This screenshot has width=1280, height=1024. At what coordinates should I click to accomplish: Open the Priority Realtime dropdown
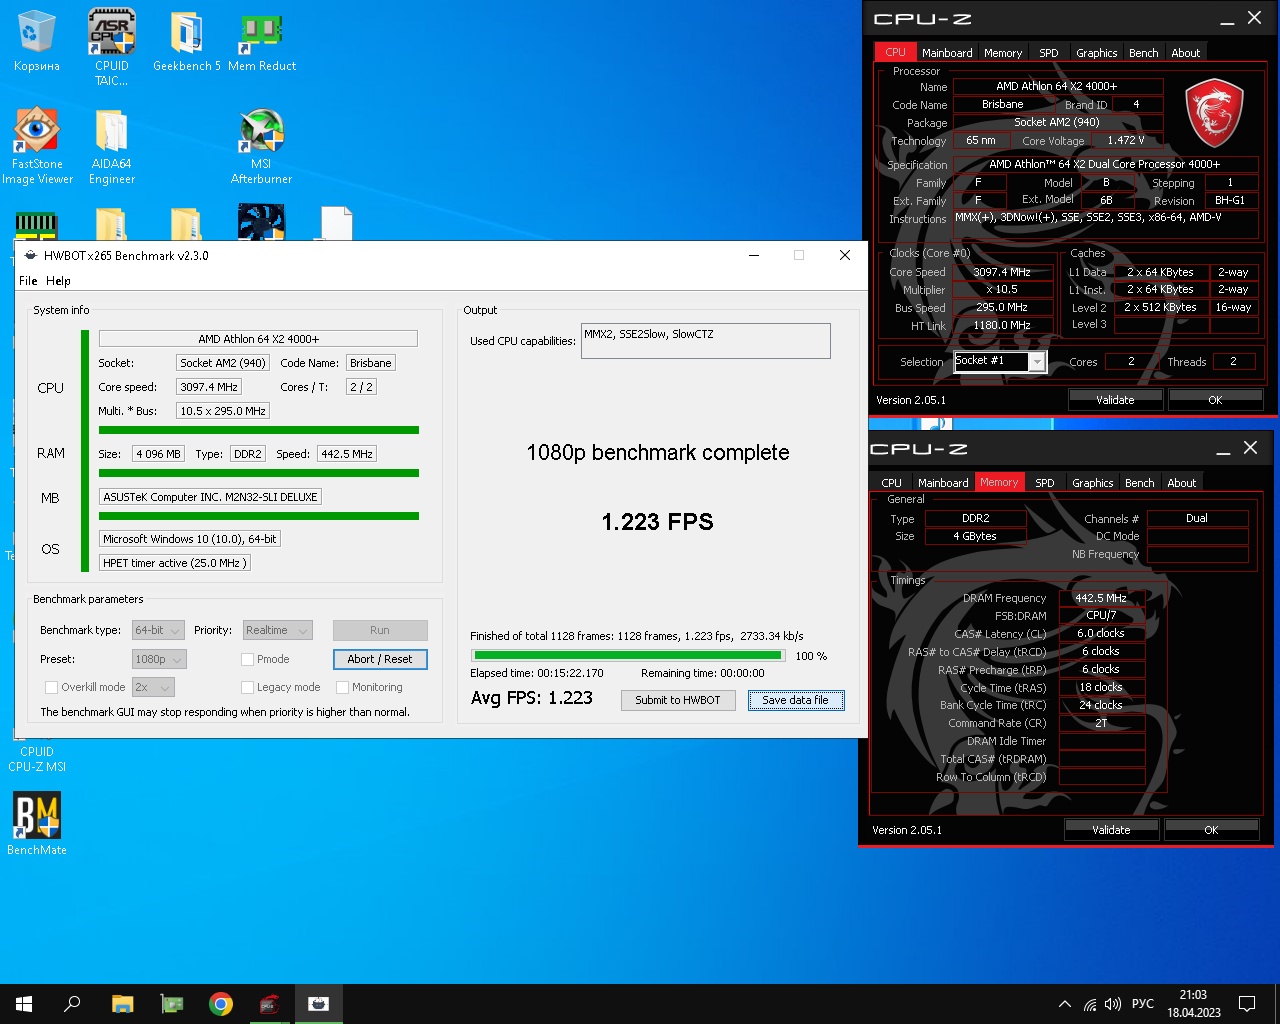click(x=277, y=630)
